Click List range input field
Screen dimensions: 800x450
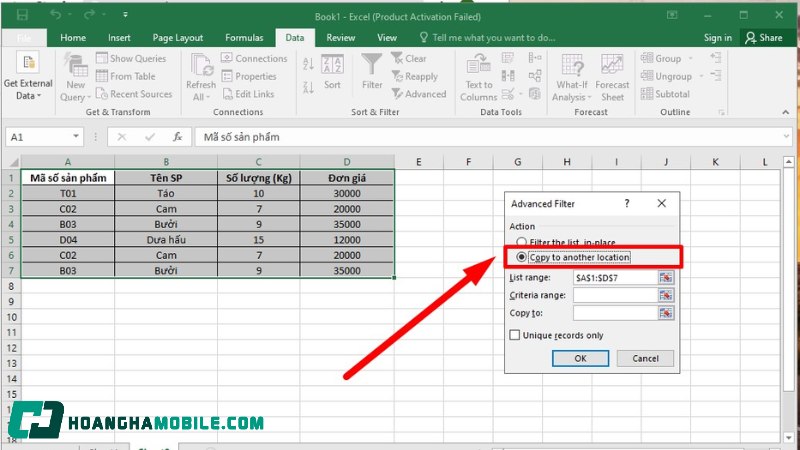(615, 278)
